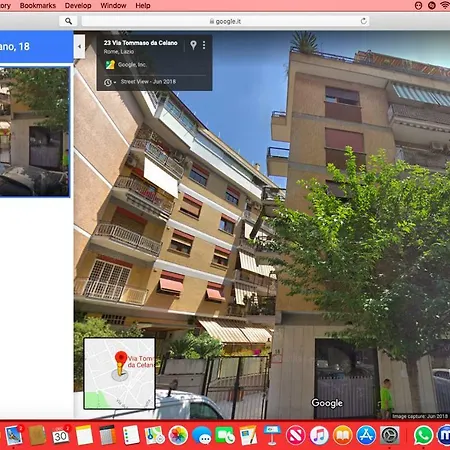Open the mini map showing Via Tommaso da Celano
This screenshot has height=450, width=450.
[119, 373]
